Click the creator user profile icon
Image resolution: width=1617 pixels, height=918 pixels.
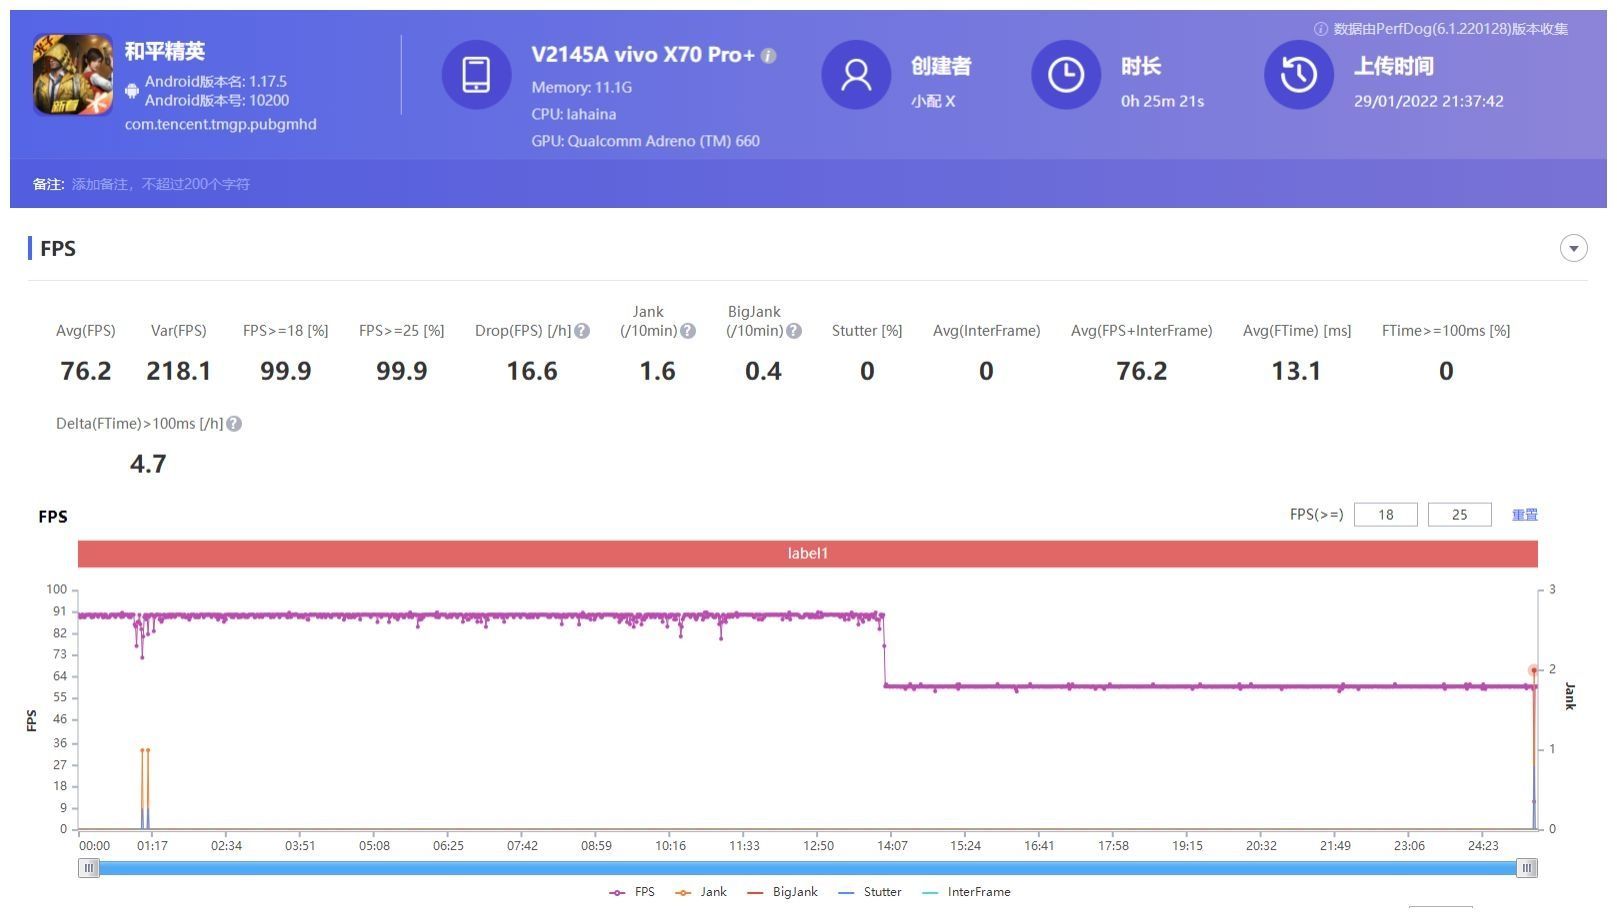[856, 75]
